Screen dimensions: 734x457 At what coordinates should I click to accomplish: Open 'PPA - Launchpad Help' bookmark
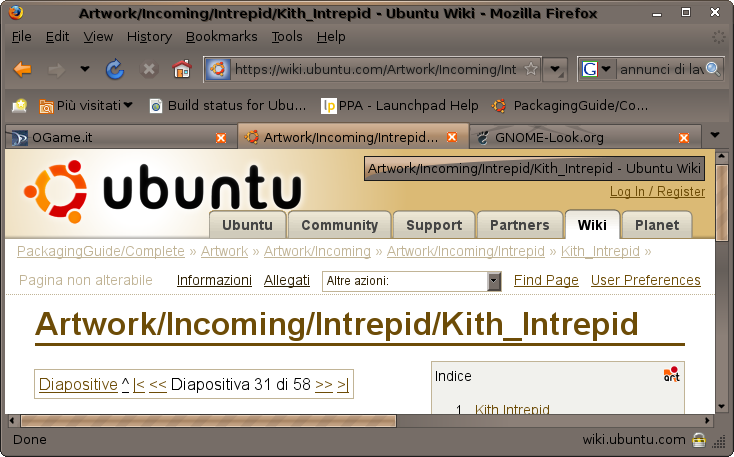(x=400, y=106)
